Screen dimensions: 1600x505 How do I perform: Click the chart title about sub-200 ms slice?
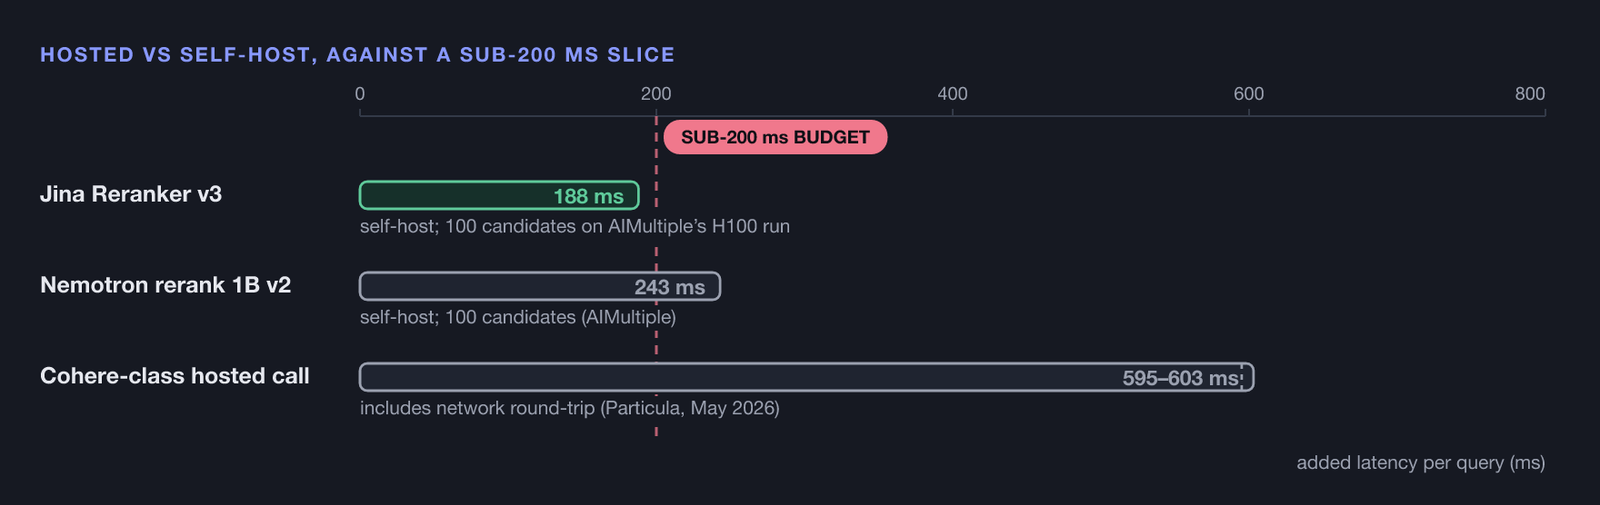tap(357, 55)
